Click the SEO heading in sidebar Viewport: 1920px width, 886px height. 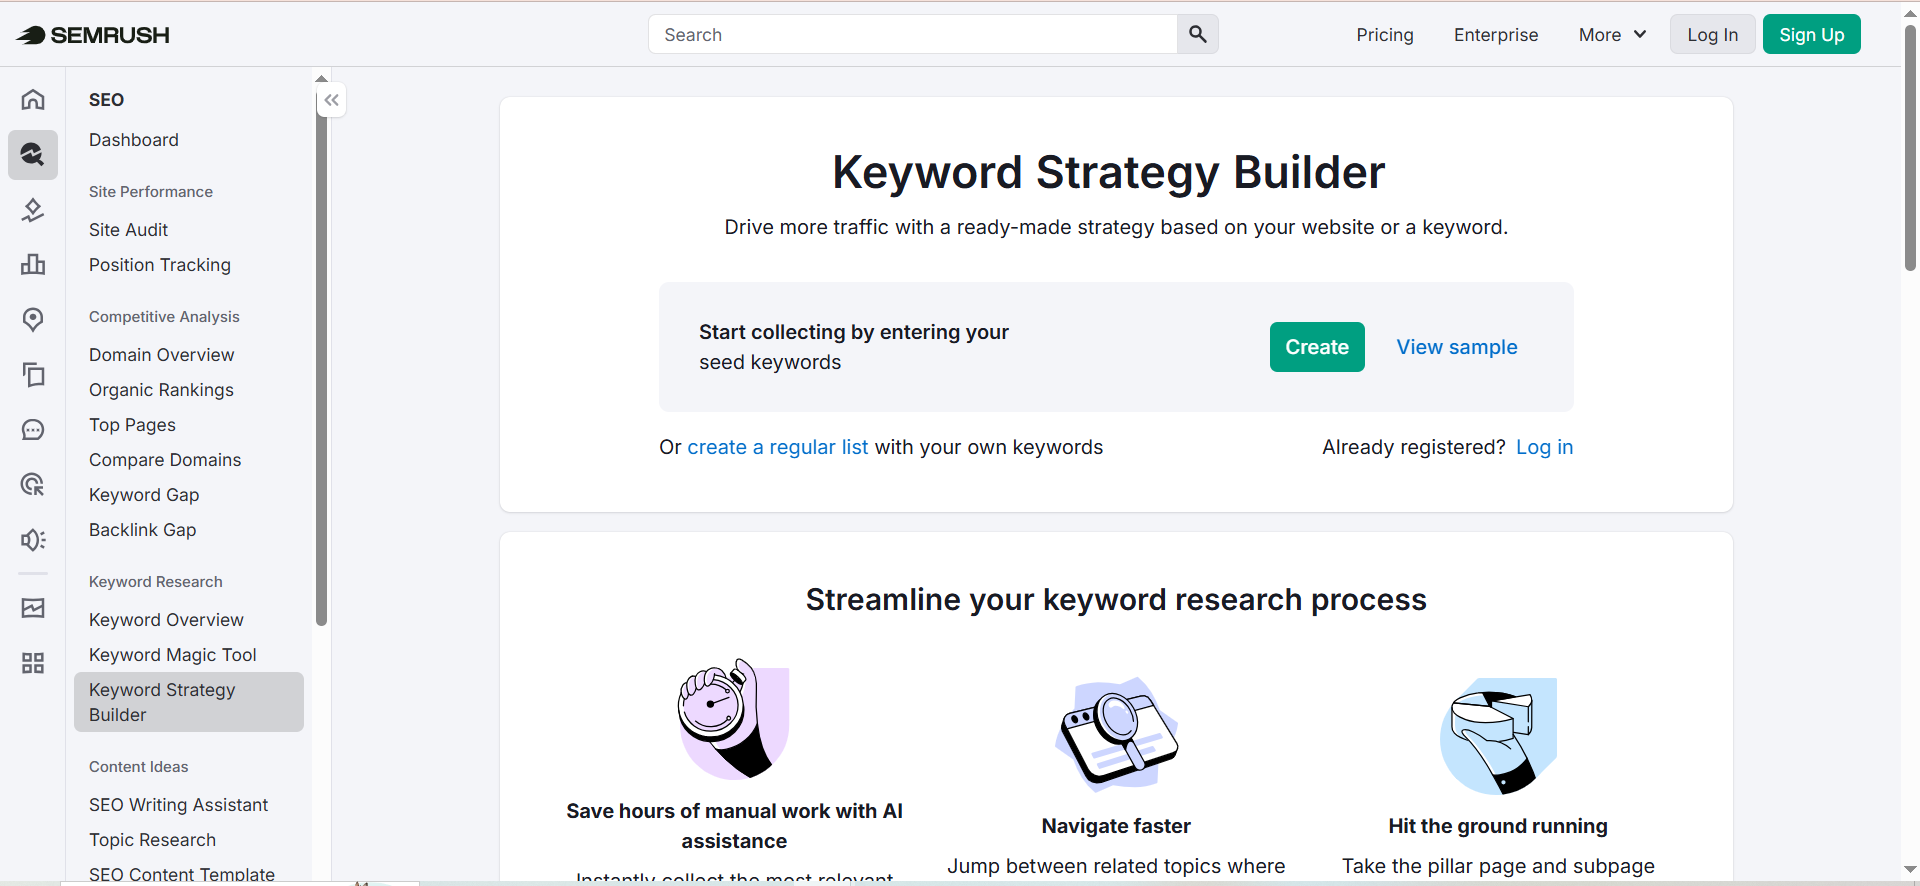click(106, 100)
